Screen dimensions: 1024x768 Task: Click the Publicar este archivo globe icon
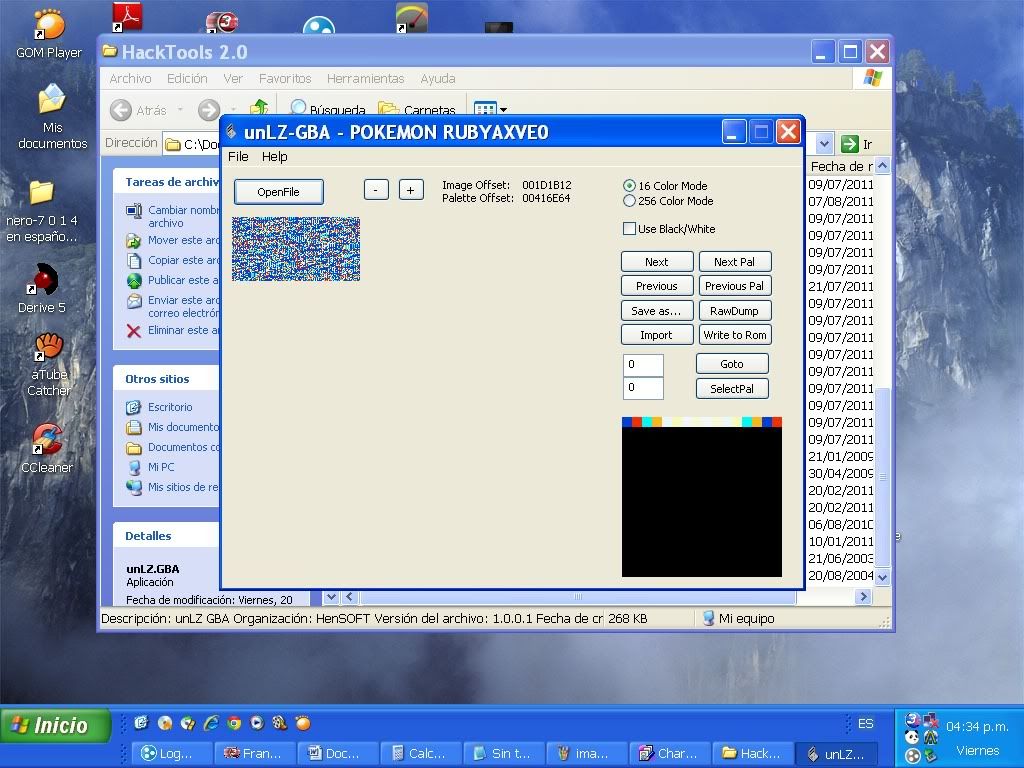(x=134, y=281)
